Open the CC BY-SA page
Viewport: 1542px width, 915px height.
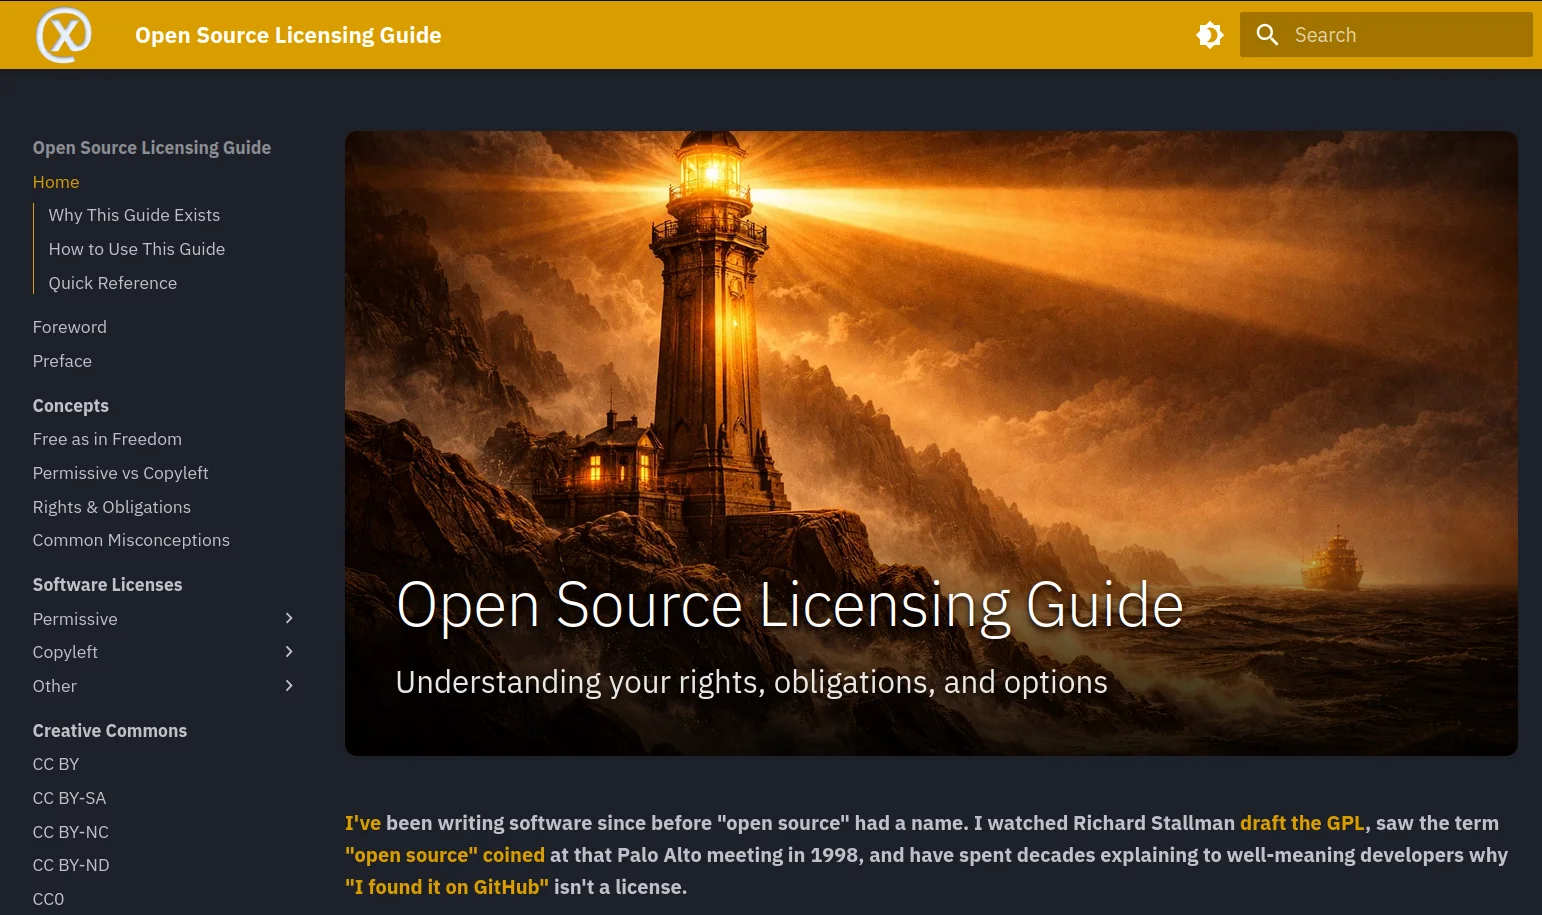pos(69,797)
